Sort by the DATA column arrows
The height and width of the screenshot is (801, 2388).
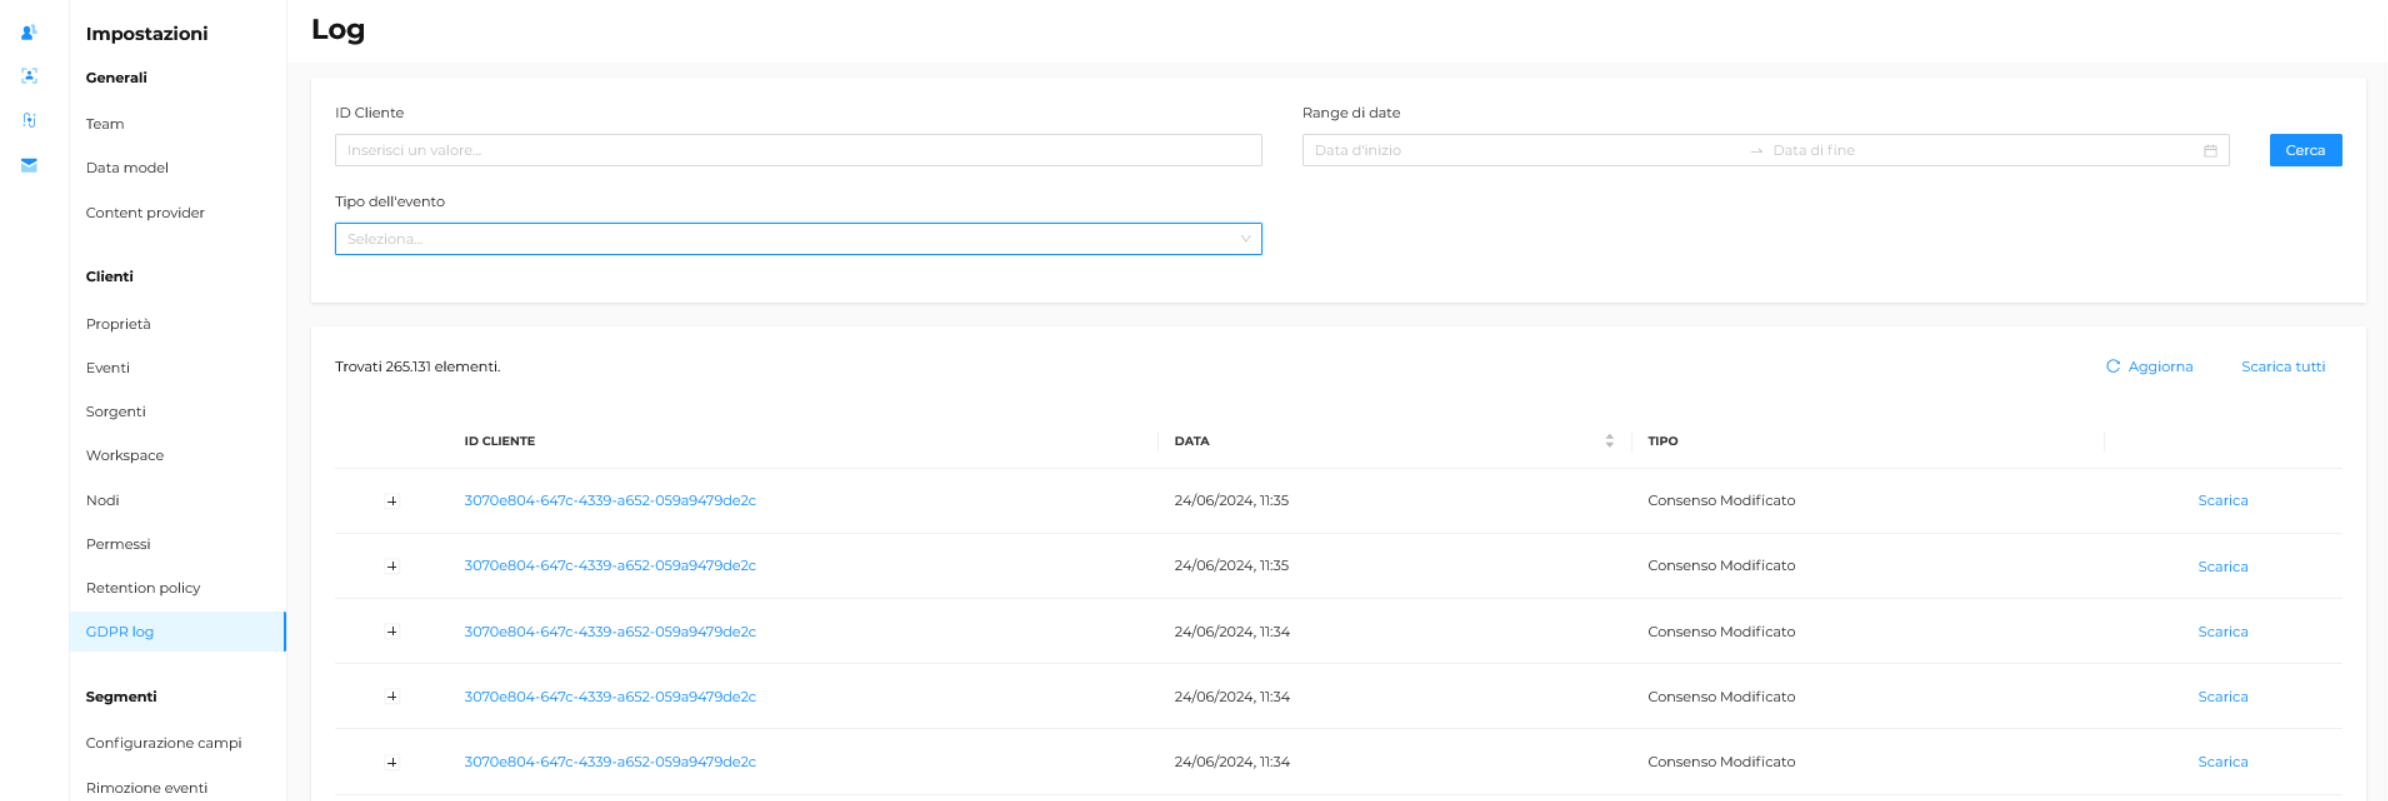1609,441
